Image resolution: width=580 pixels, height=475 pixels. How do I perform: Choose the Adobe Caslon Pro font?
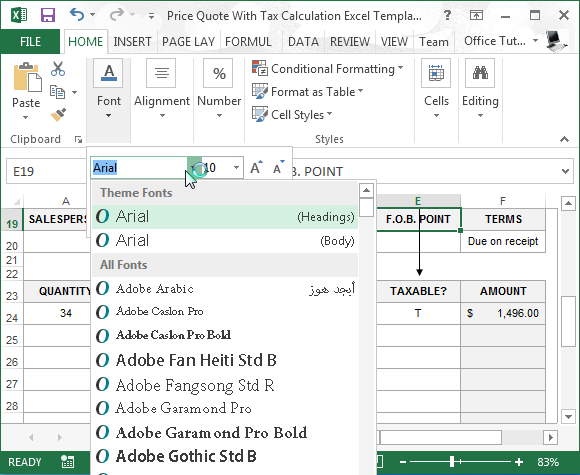225,311
